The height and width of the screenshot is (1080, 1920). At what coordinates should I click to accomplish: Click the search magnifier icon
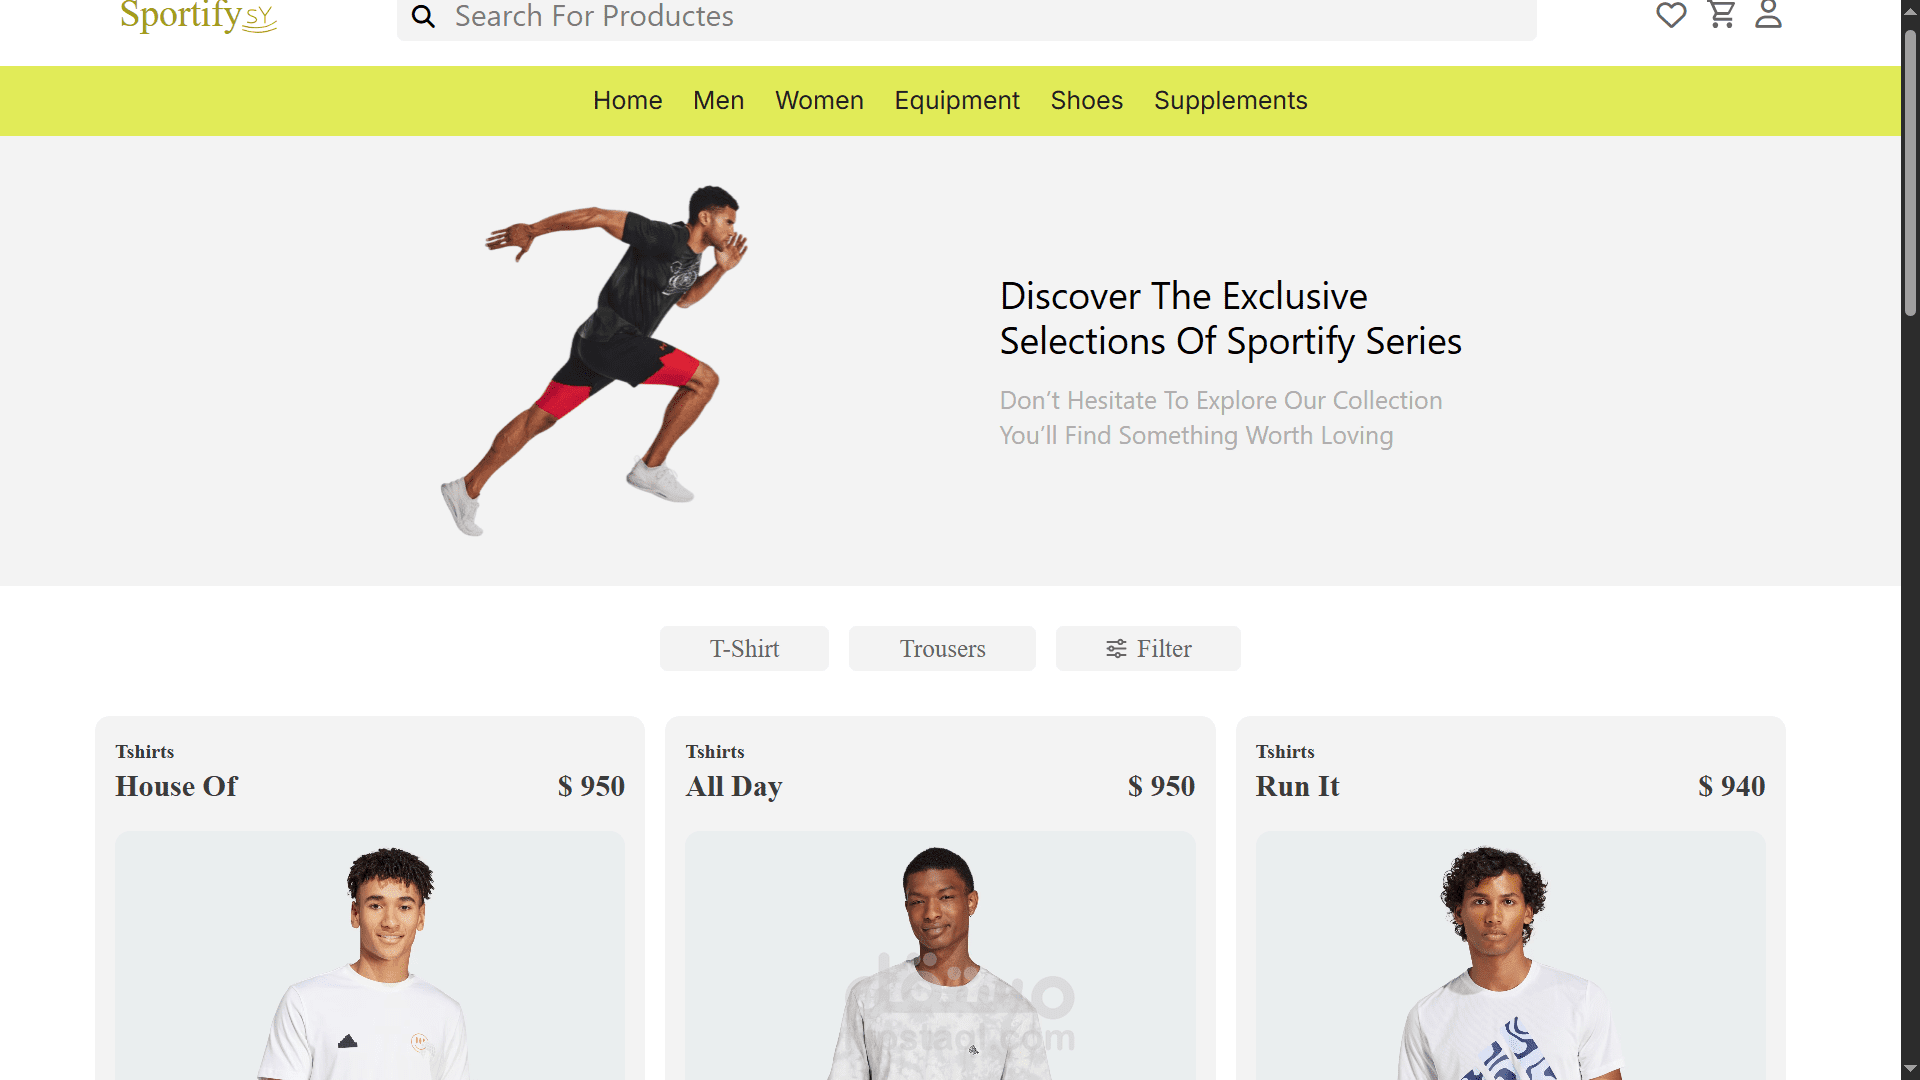[x=423, y=16]
